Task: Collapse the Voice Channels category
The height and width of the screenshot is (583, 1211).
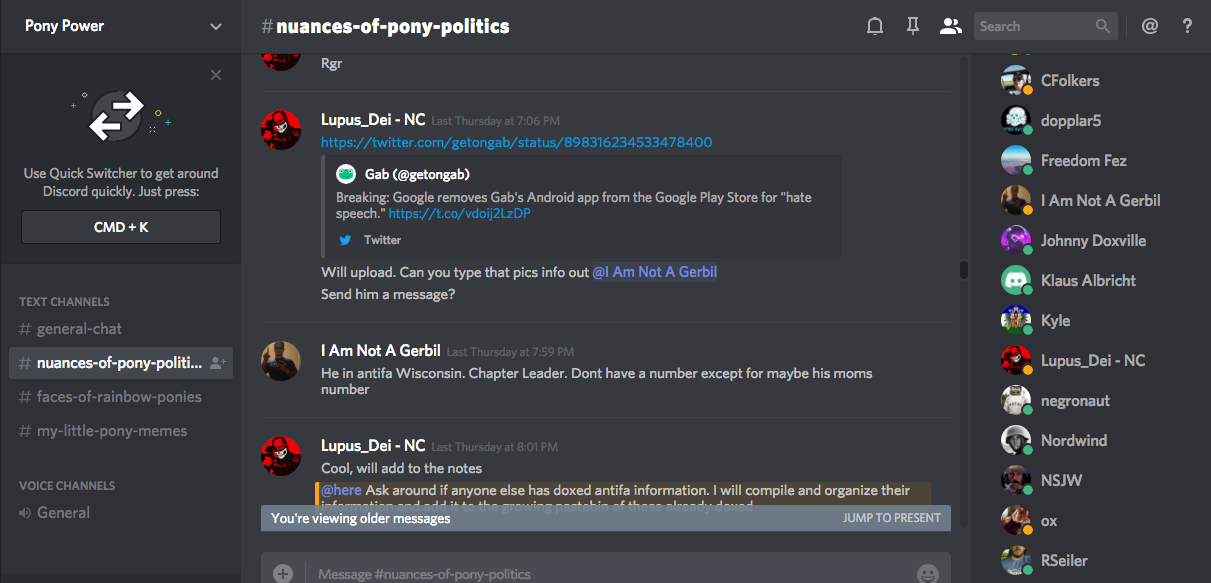Action: [67, 485]
